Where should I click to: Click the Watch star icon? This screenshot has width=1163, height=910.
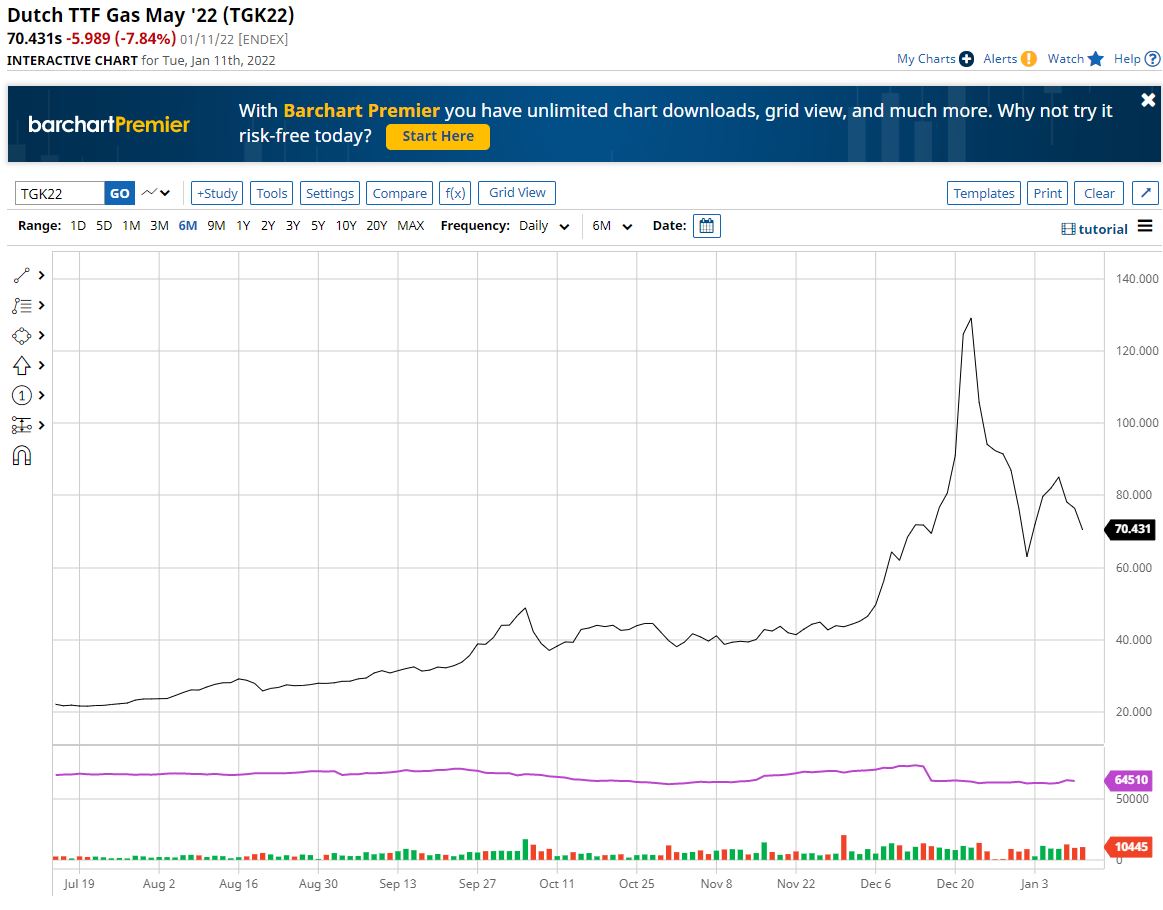(x=1096, y=59)
